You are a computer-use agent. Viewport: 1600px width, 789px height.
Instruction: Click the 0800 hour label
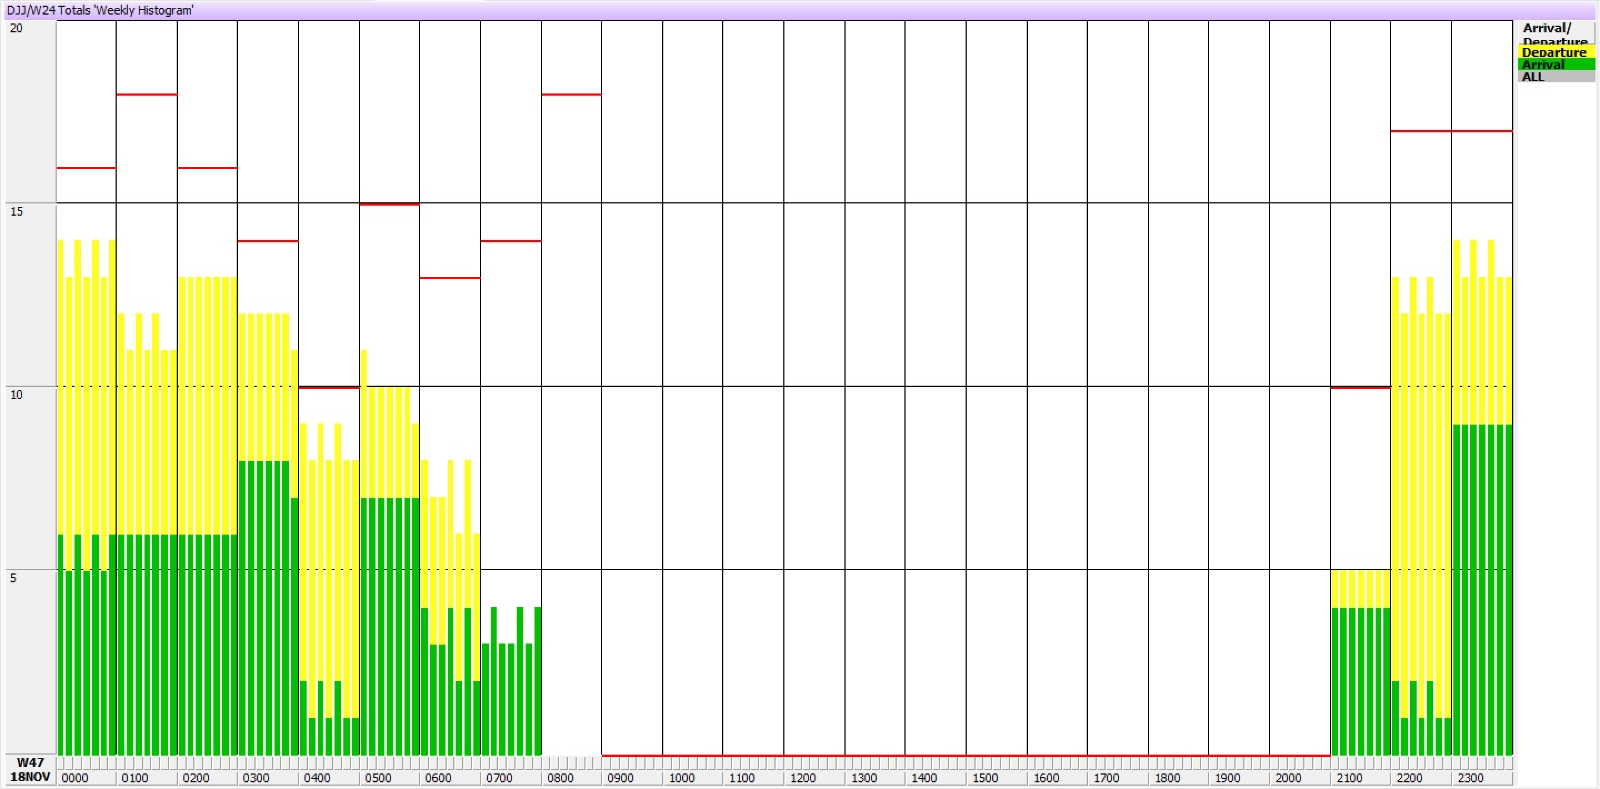pos(560,778)
